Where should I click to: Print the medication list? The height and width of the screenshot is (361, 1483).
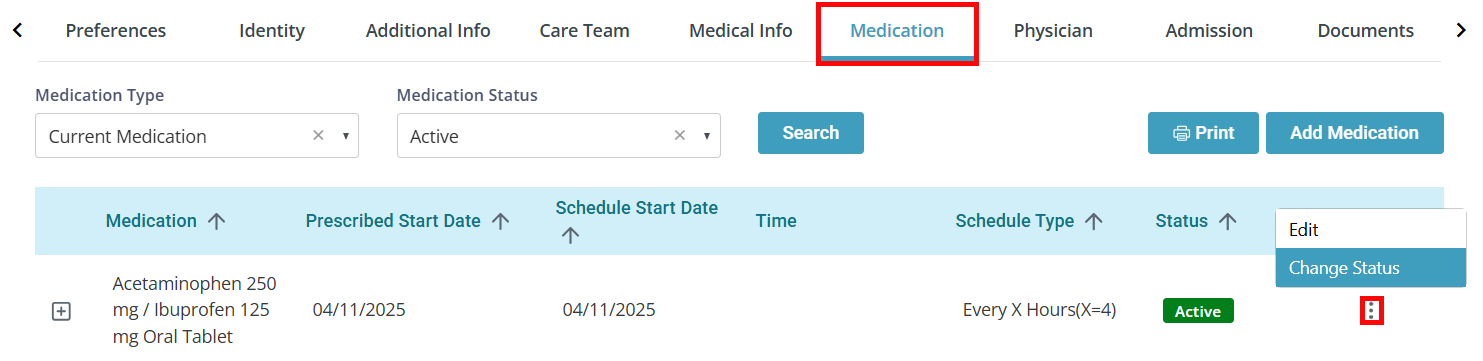(1203, 133)
